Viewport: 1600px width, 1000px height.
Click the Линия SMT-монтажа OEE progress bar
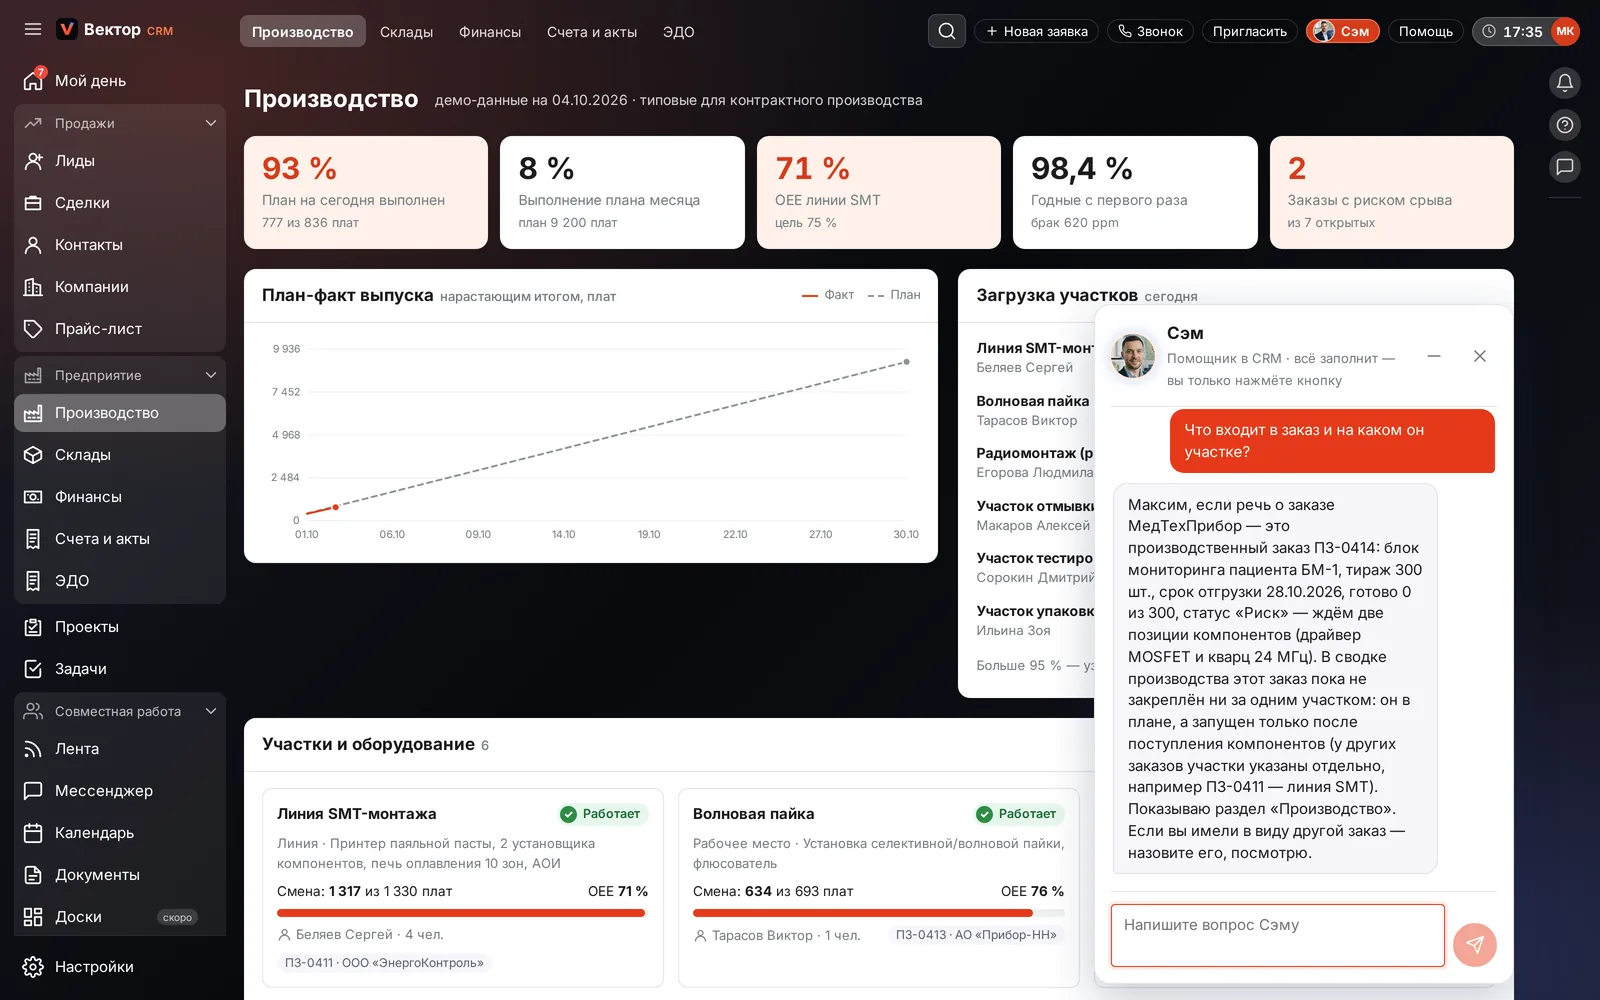tap(463, 913)
